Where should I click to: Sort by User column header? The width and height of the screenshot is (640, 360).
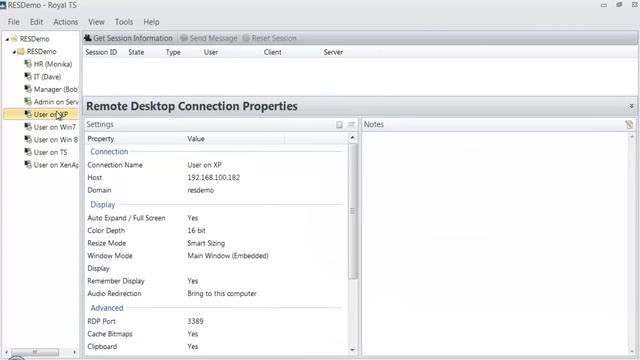(x=211, y=52)
